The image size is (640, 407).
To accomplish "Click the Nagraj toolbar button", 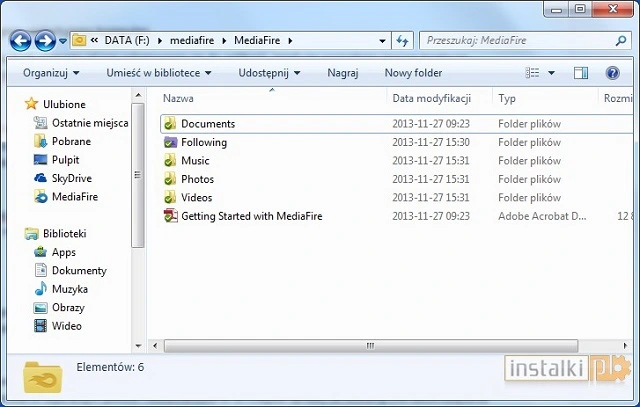I will (x=343, y=73).
